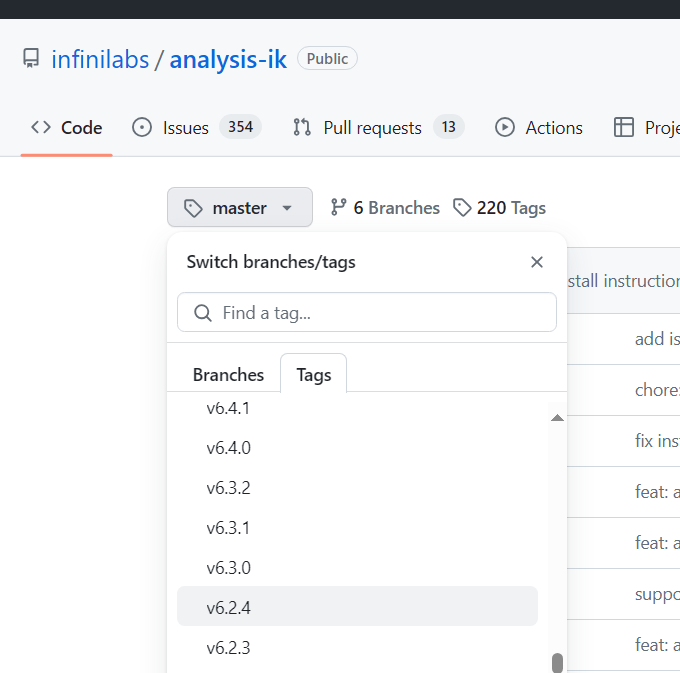Select tag v6.4.0
The width and height of the screenshot is (680, 673).
(229, 448)
